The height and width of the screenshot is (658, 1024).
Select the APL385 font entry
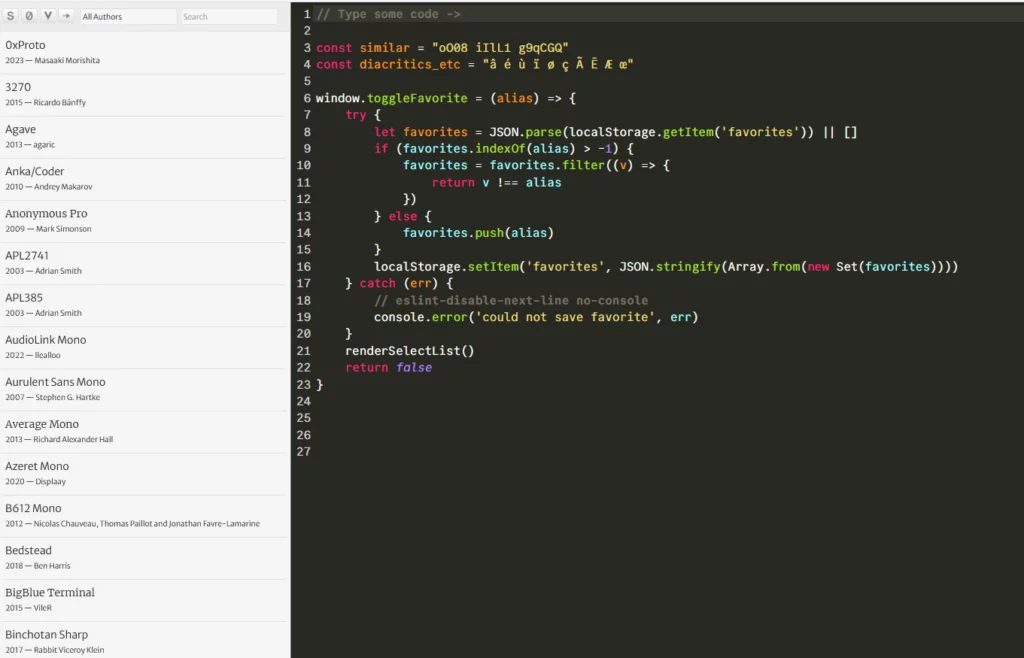point(144,306)
